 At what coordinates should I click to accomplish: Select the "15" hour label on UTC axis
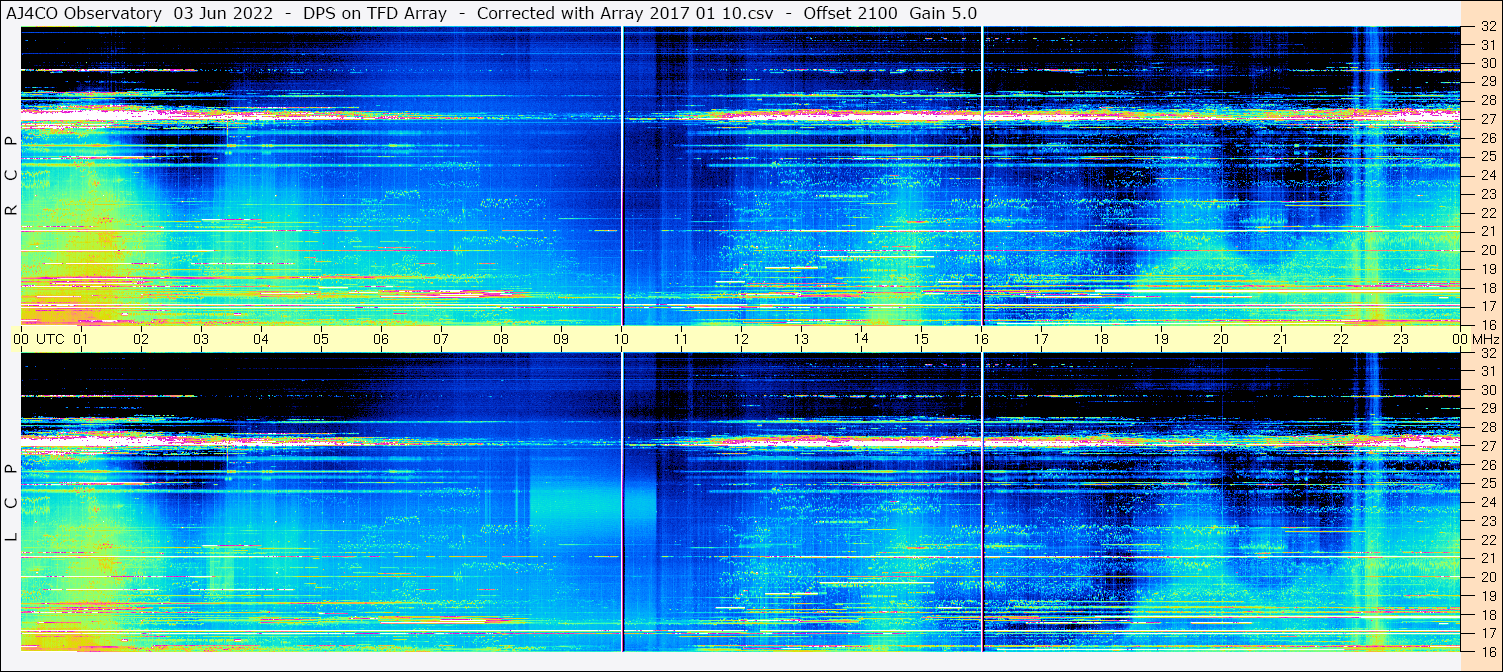921,339
